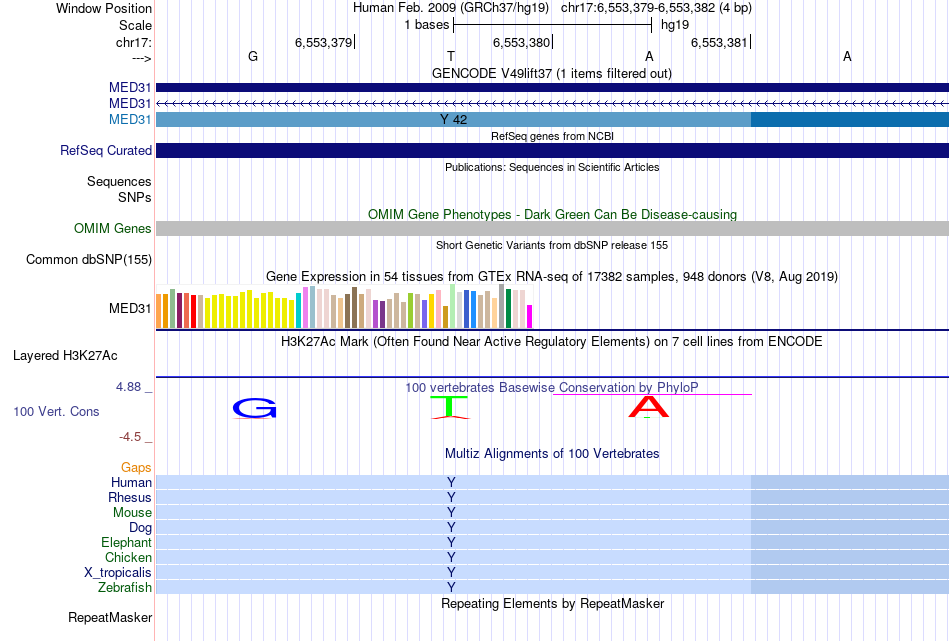The image size is (950, 641).
Task: Click the Y 42 codon label
Action: 453,119
